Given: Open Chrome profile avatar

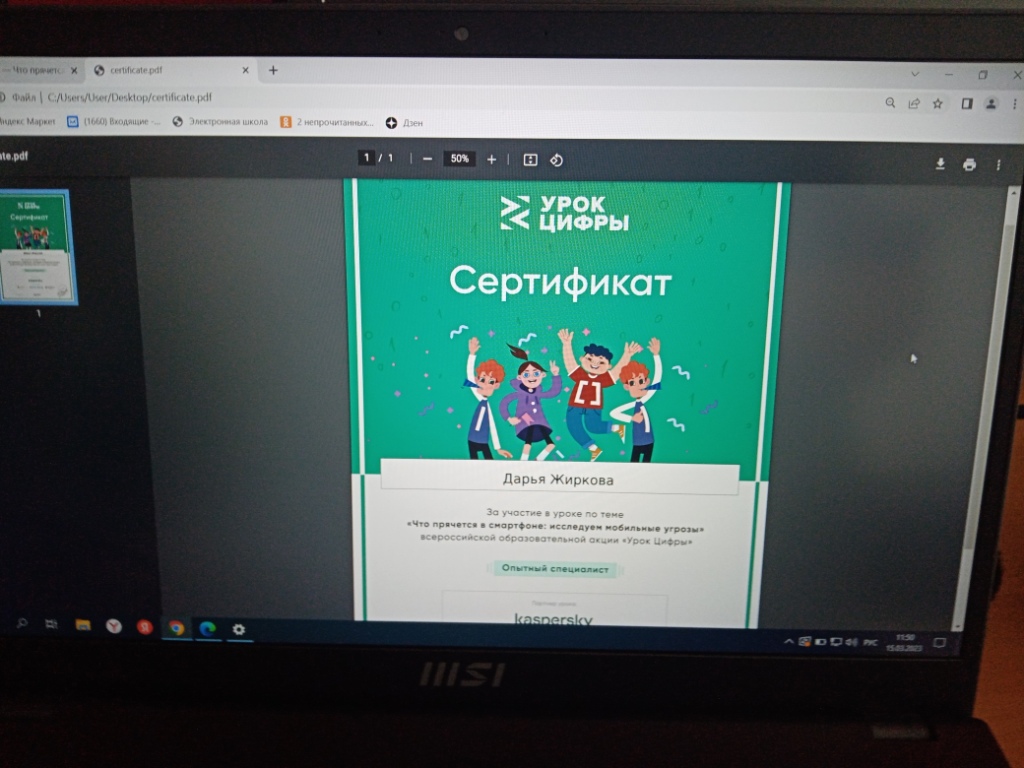Looking at the screenshot, I should pos(991,103).
